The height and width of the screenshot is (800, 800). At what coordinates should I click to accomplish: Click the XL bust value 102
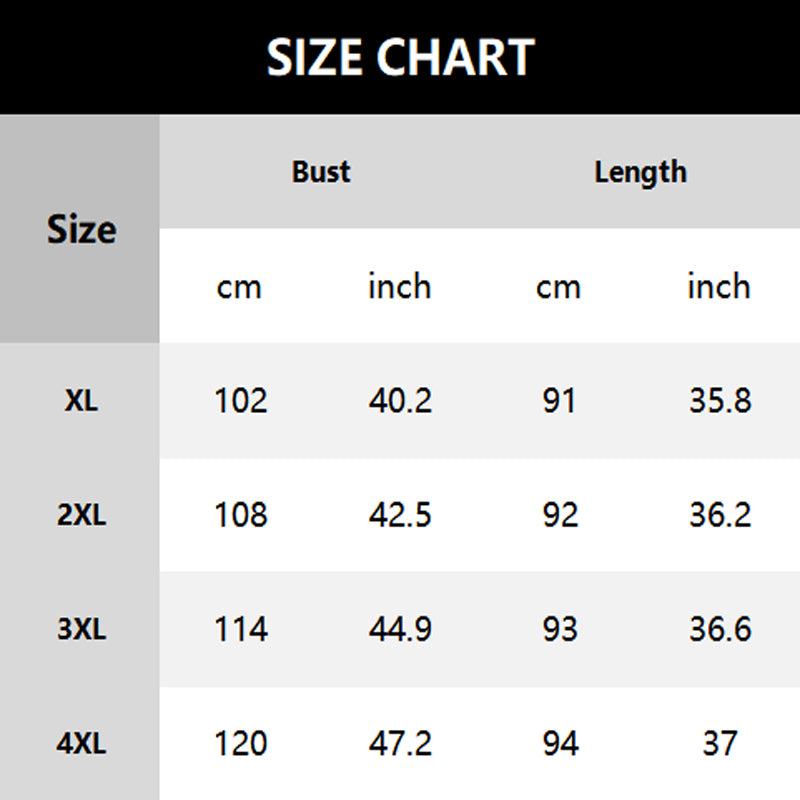241,401
